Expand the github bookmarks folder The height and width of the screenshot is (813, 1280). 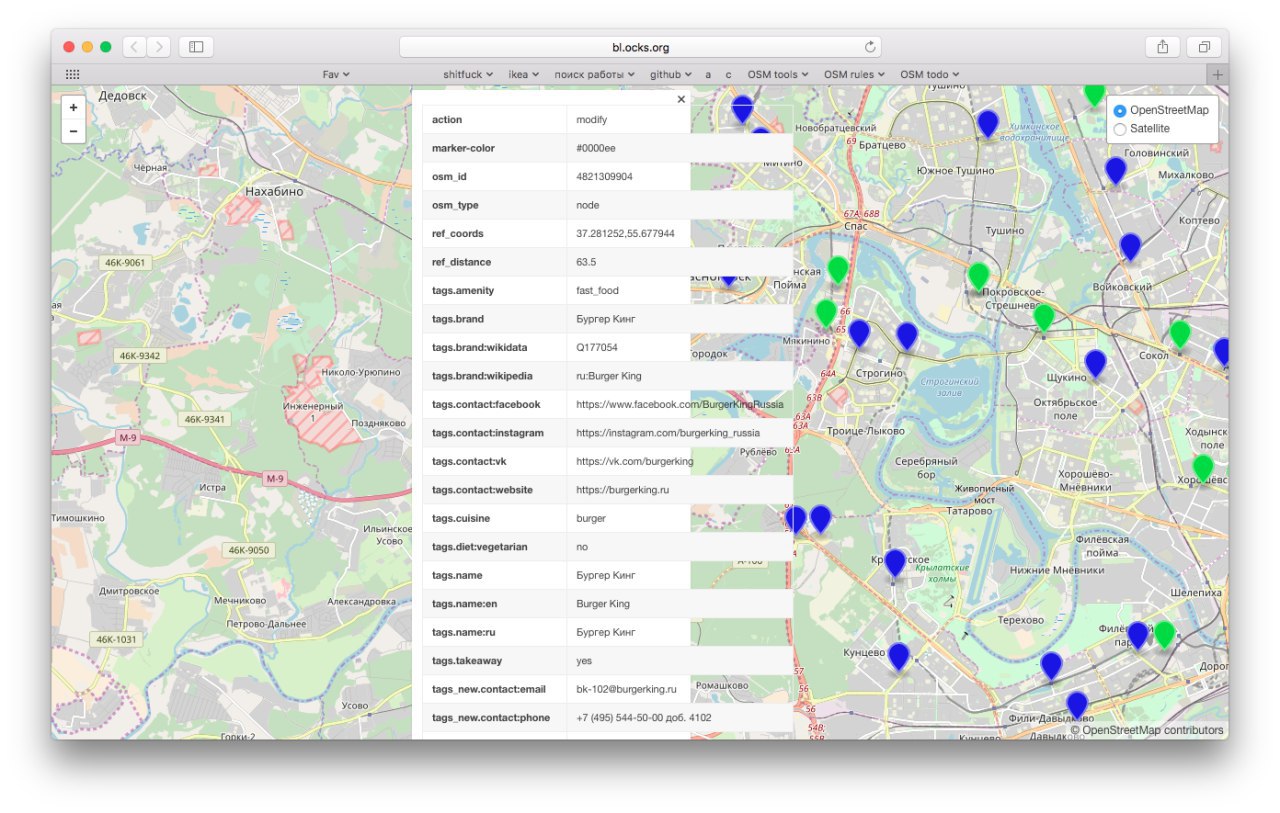(x=671, y=75)
